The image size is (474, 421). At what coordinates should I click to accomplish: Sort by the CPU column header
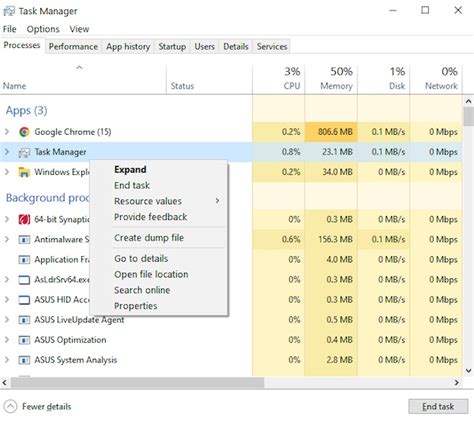[x=278, y=79]
